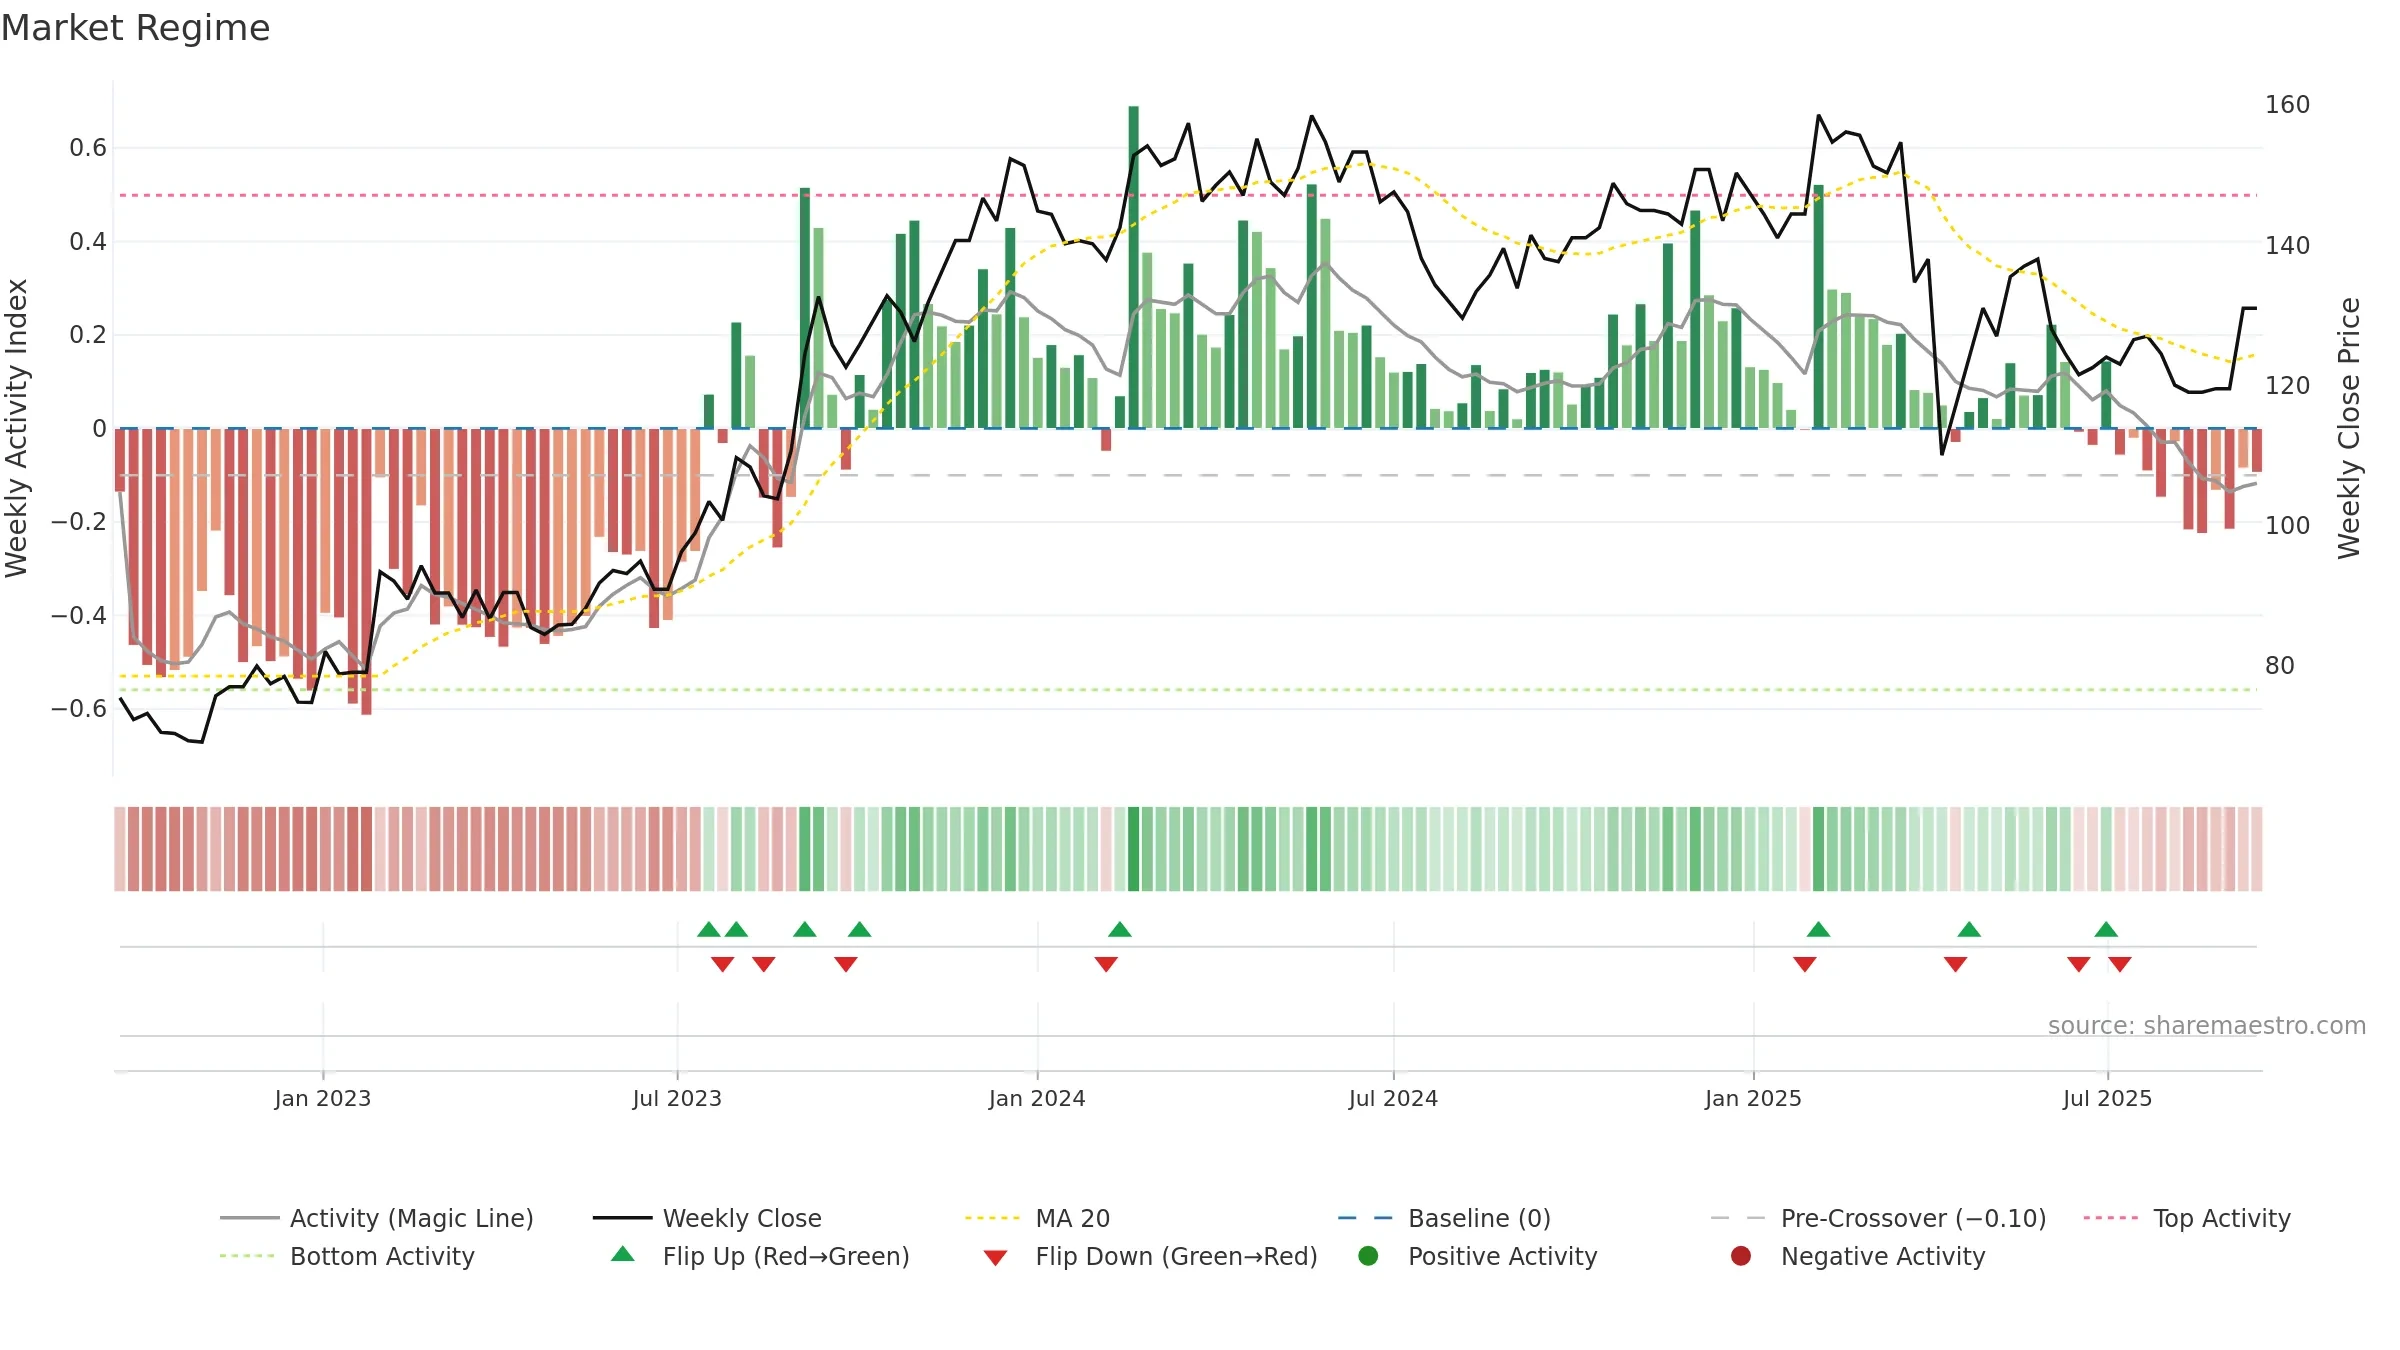Click the 160 price tick label
The image size is (2400, 1350).
pyautogui.click(x=2288, y=104)
